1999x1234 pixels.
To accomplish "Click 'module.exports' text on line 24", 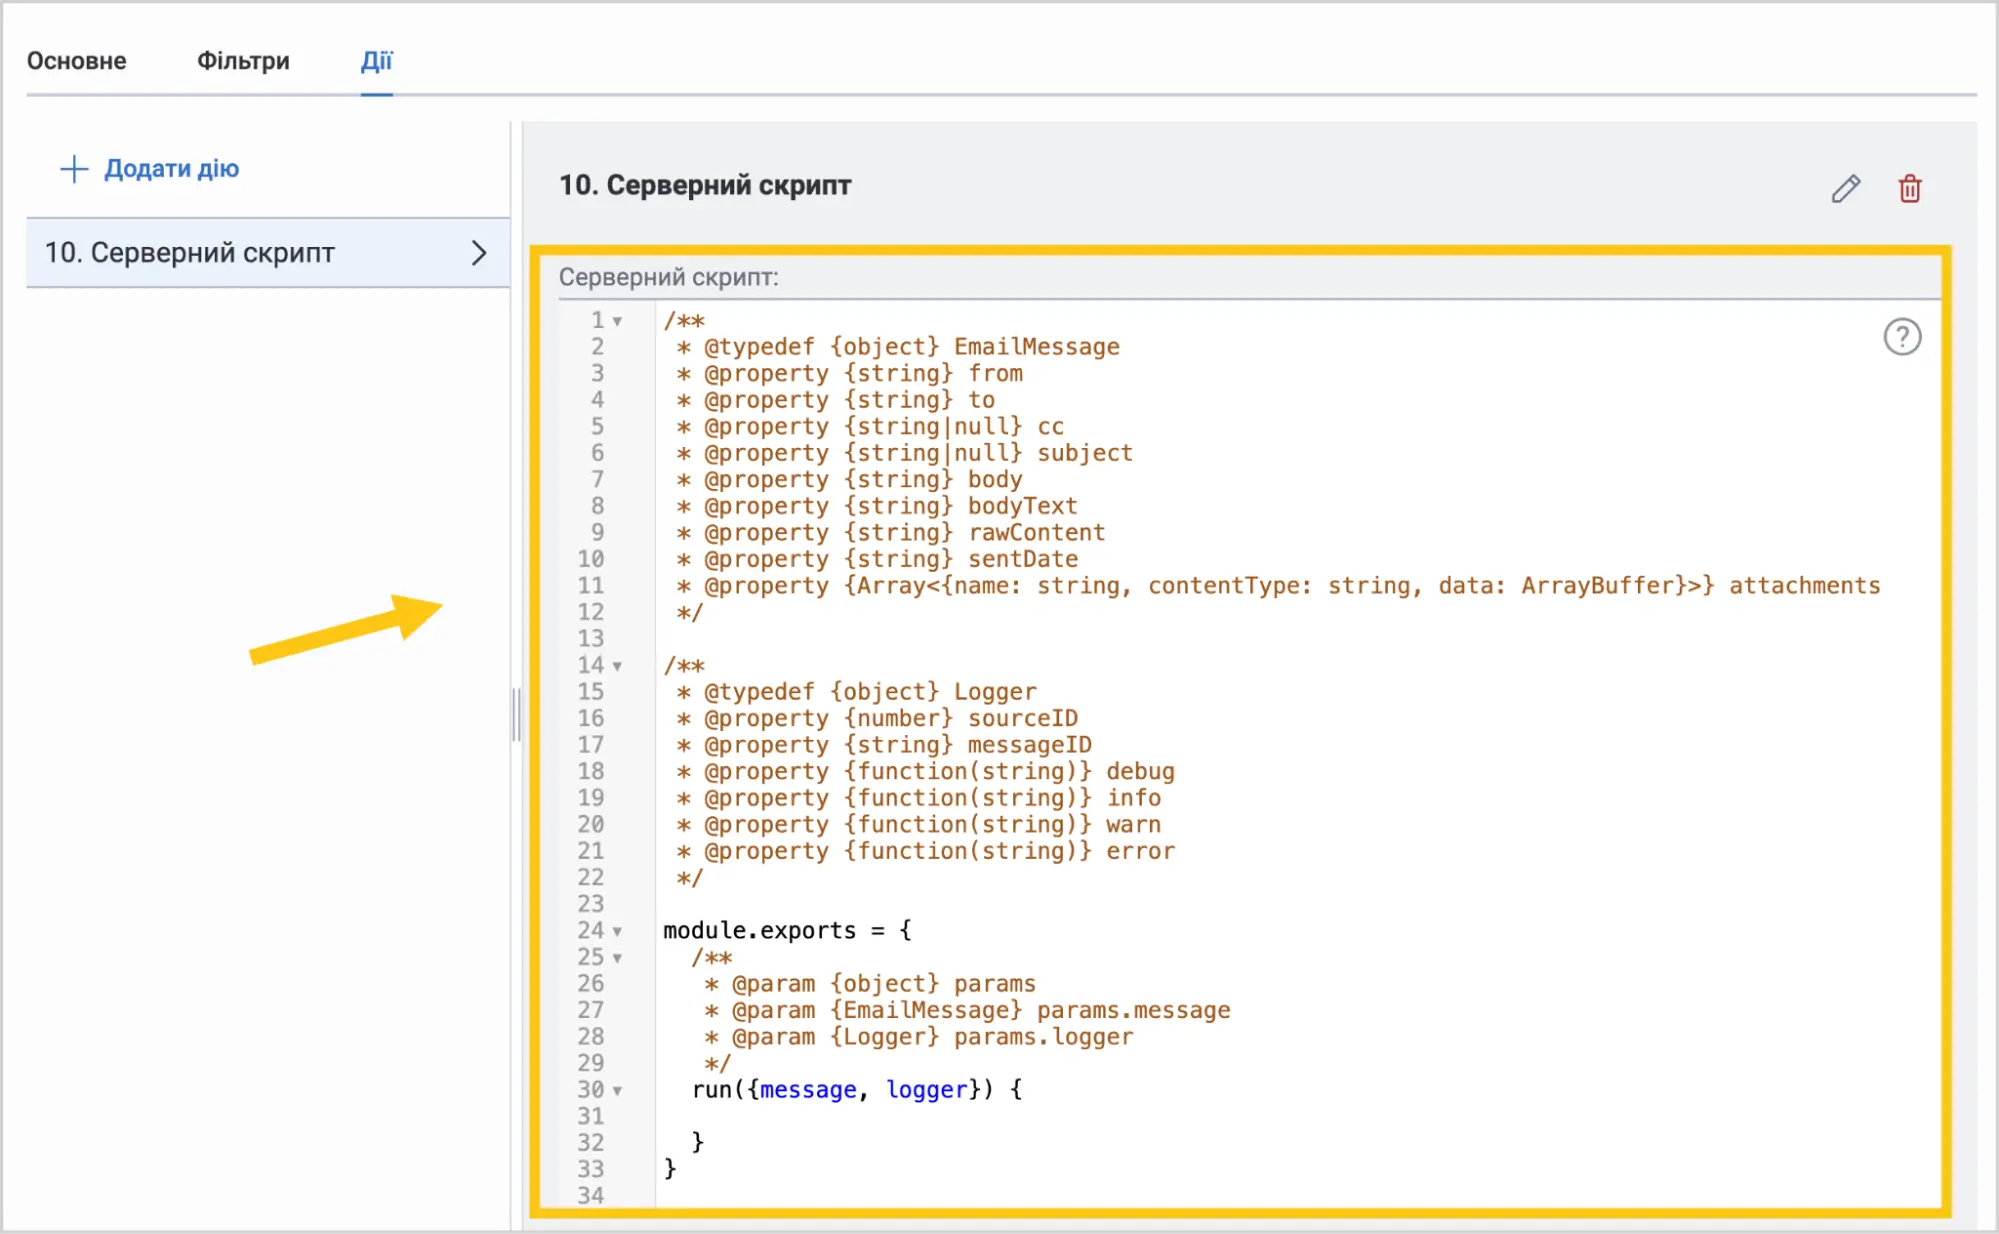I will pos(759,931).
